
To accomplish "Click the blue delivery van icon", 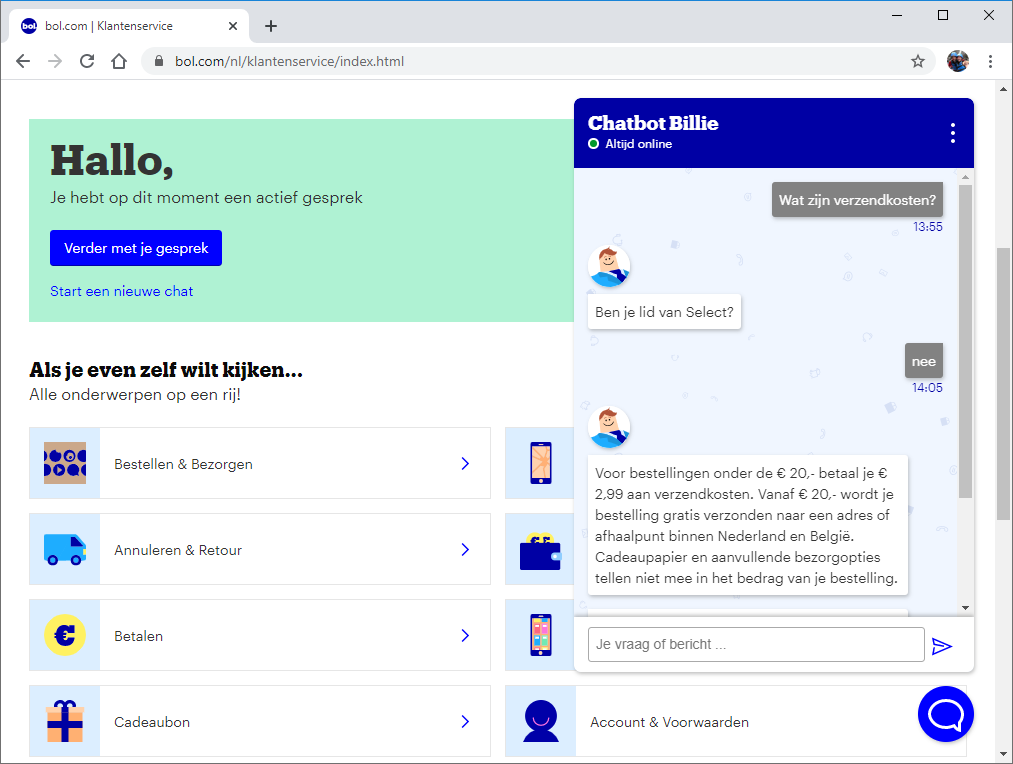I will [65, 550].
